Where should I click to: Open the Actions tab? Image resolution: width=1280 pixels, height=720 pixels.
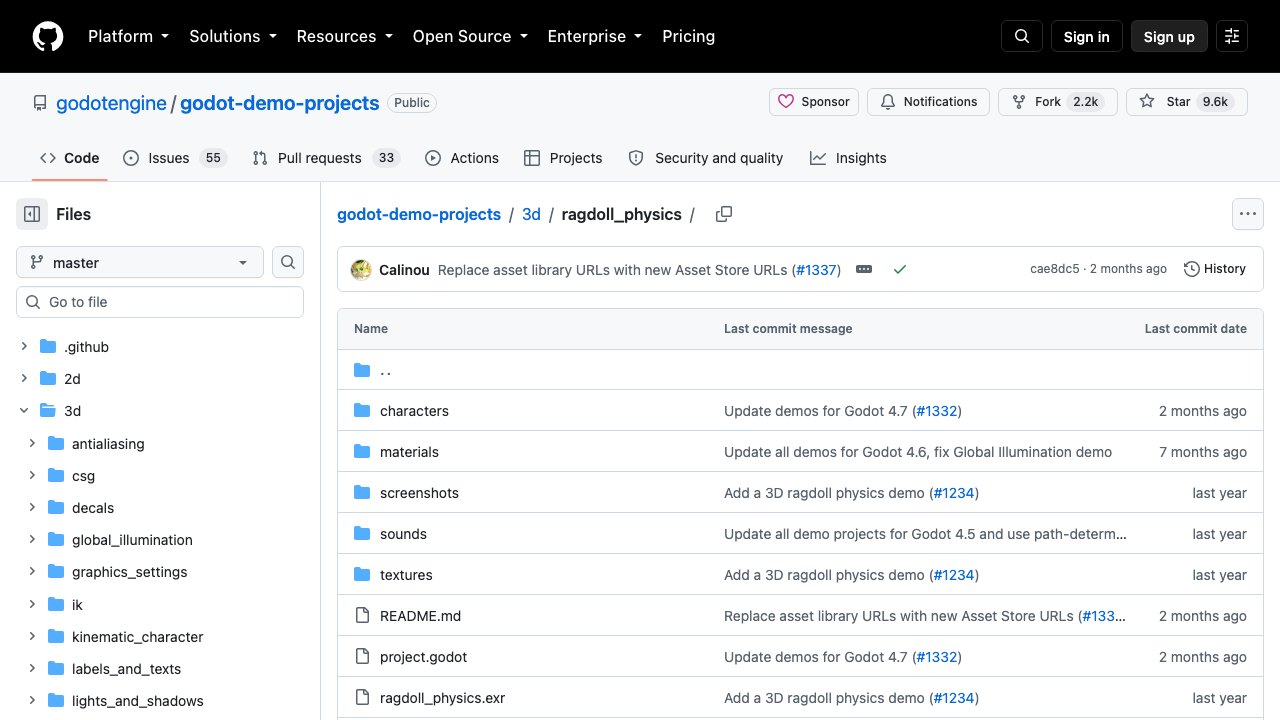click(x=462, y=158)
